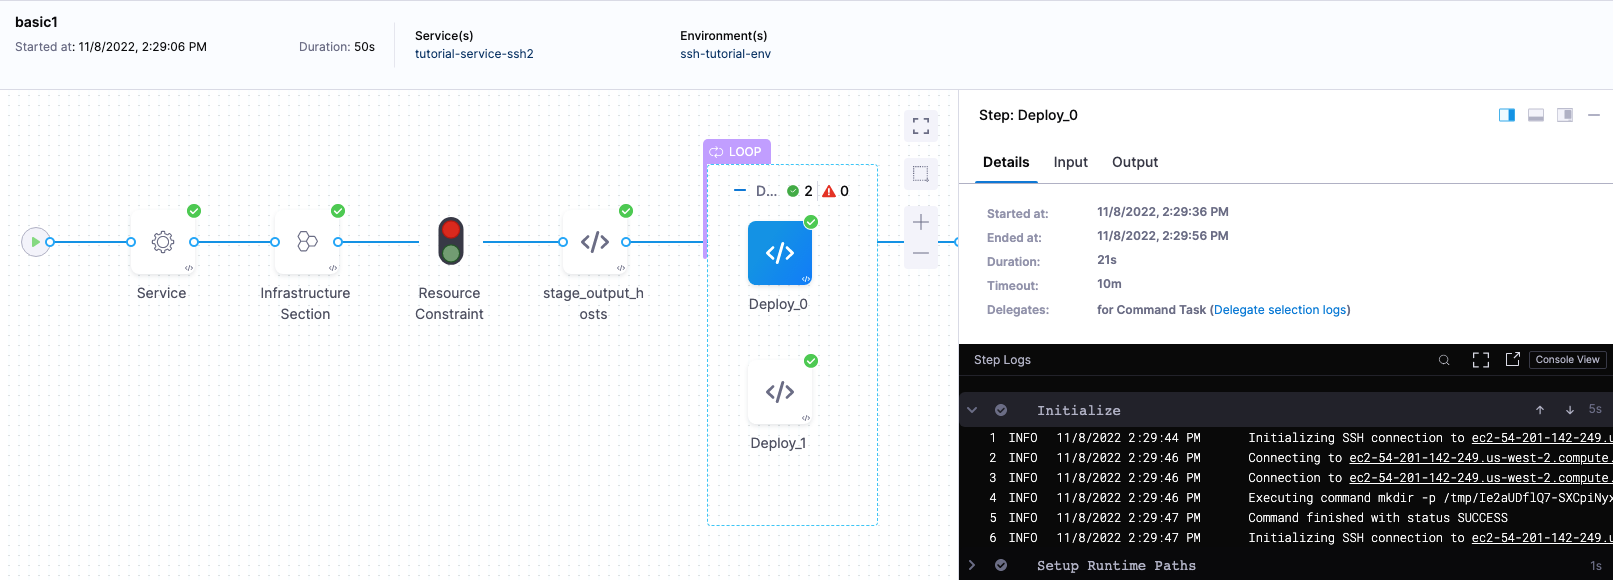This screenshot has width=1613, height=580.
Task: Switch step details panel to right-side layout
Action: pos(1507,115)
